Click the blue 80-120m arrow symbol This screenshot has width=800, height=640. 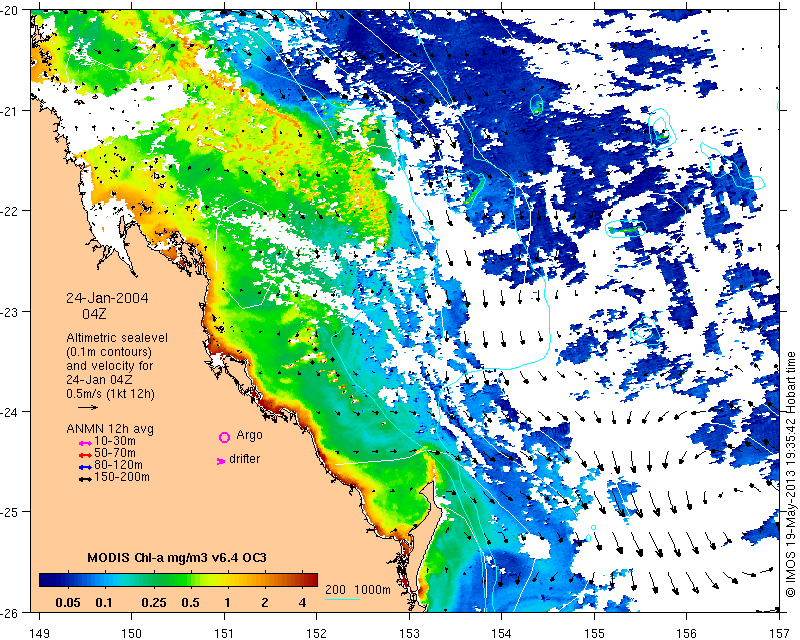(x=85, y=467)
